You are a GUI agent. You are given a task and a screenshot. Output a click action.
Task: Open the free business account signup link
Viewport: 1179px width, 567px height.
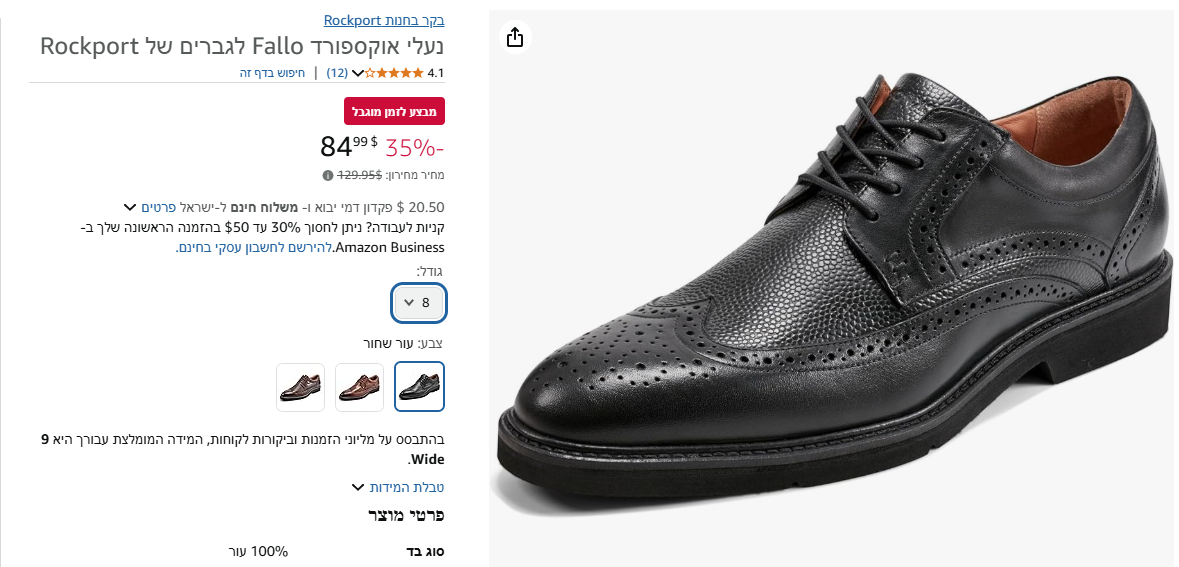click(254, 247)
